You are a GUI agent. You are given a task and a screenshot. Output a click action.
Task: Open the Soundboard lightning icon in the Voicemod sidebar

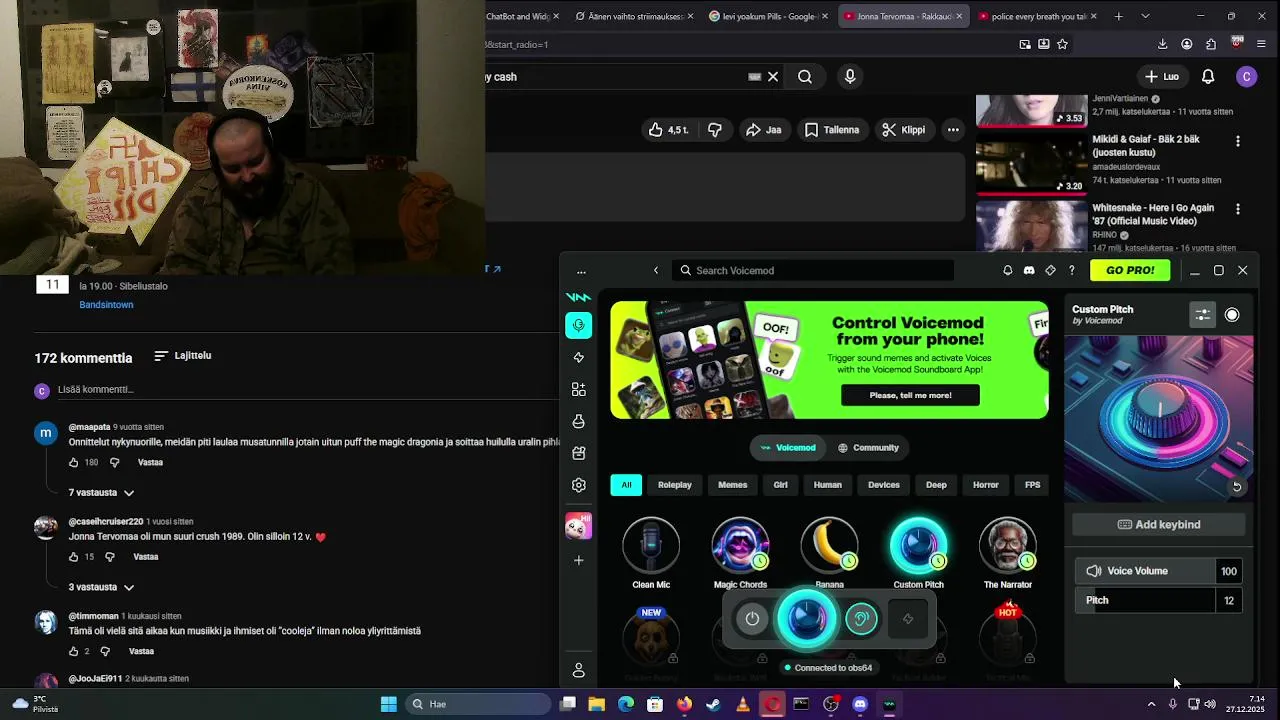point(578,357)
